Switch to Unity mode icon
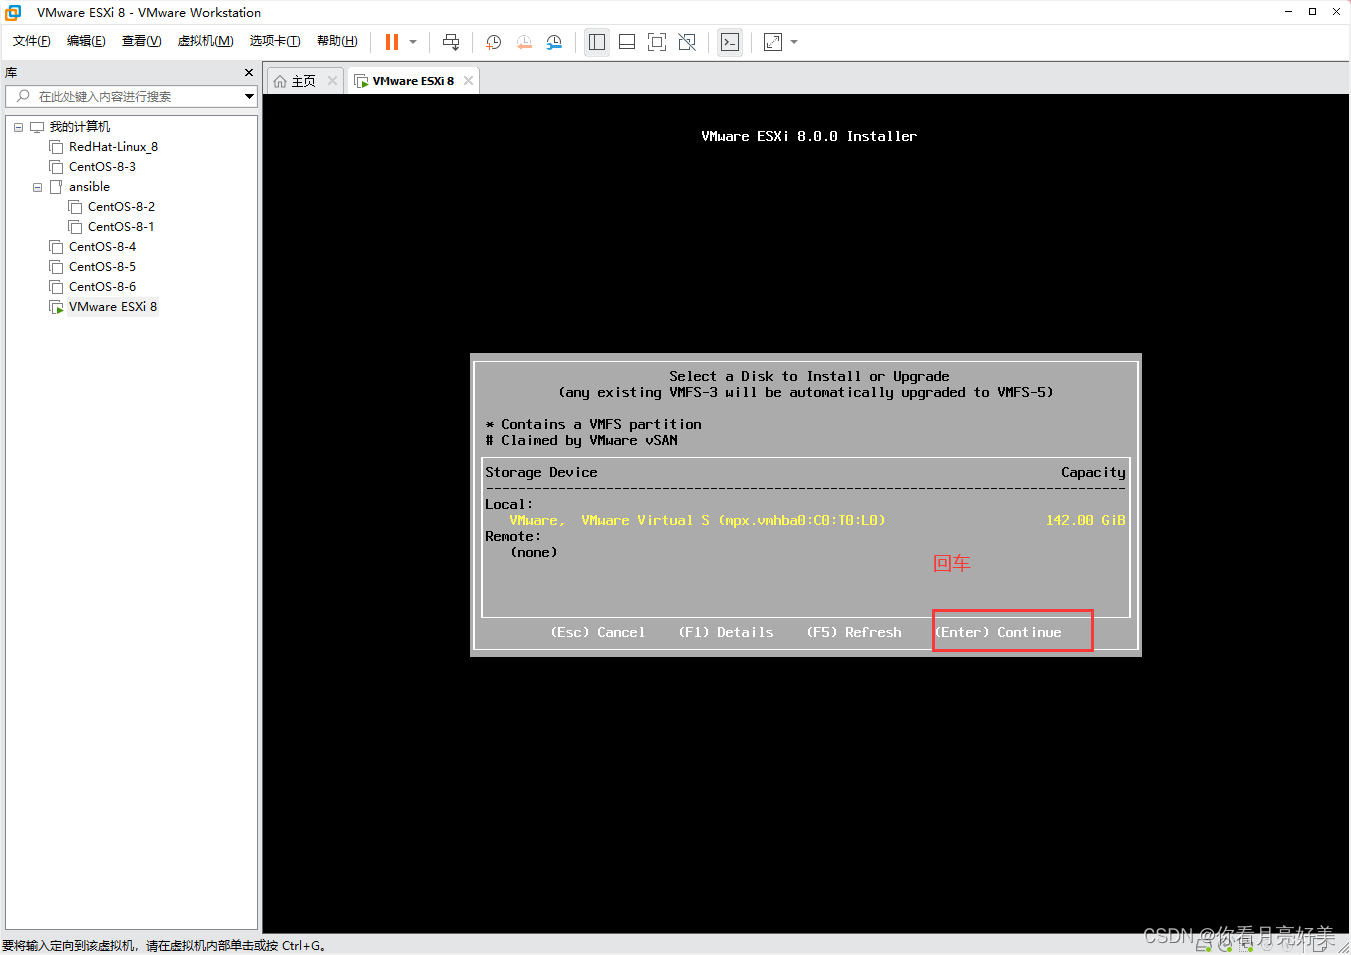1351x955 pixels. (x=687, y=42)
